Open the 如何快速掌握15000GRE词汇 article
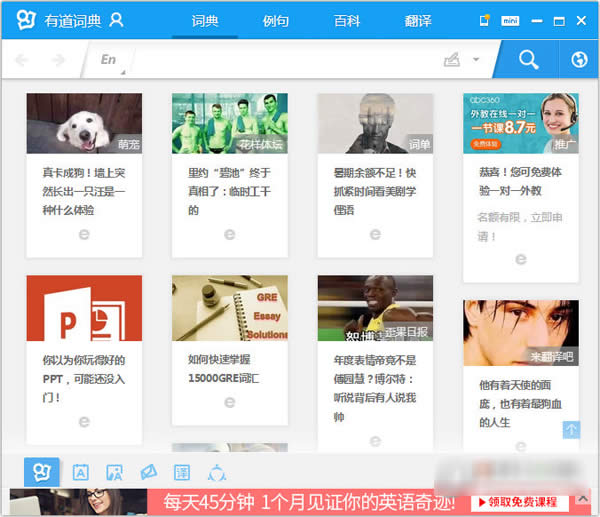This screenshot has height=517, width=600. coord(229,369)
